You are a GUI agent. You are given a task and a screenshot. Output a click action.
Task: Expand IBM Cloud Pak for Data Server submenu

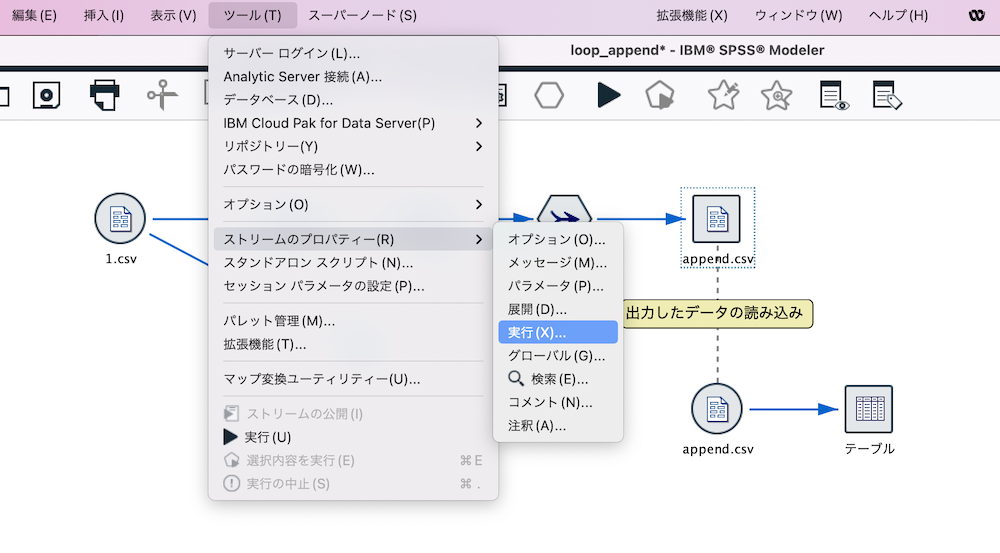[353, 123]
